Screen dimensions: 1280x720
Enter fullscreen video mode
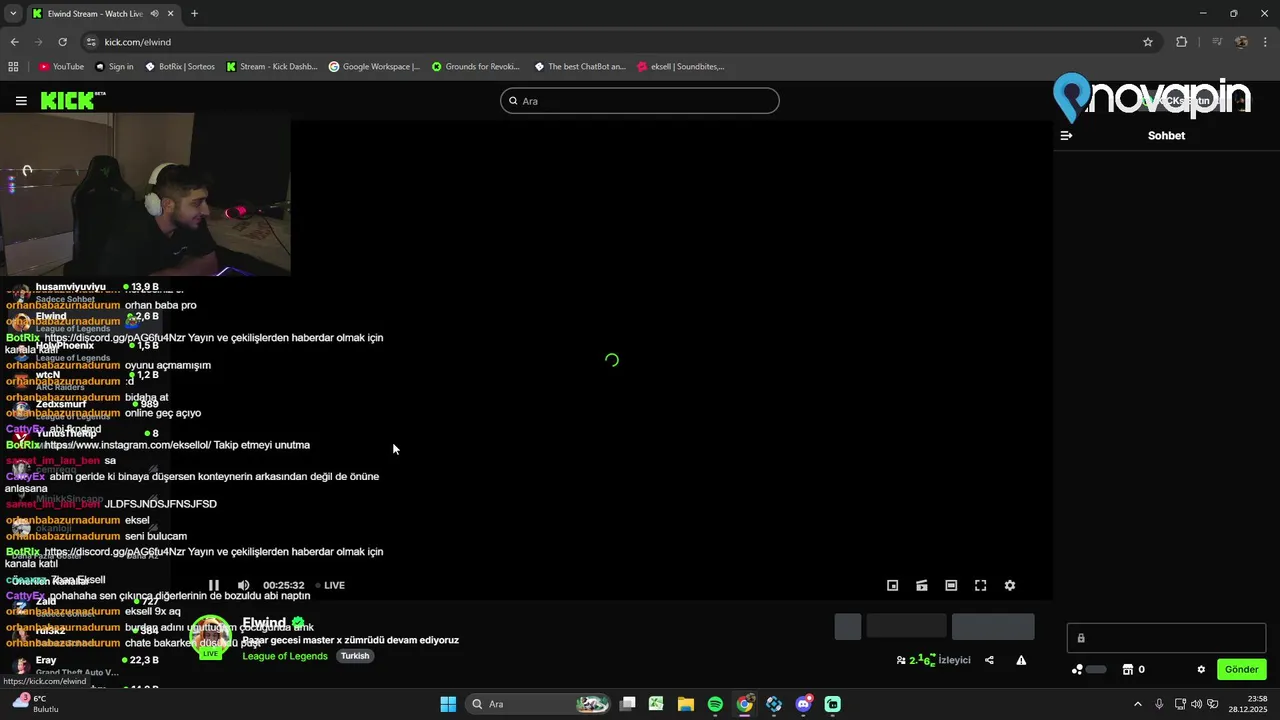(x=980, y=586)
